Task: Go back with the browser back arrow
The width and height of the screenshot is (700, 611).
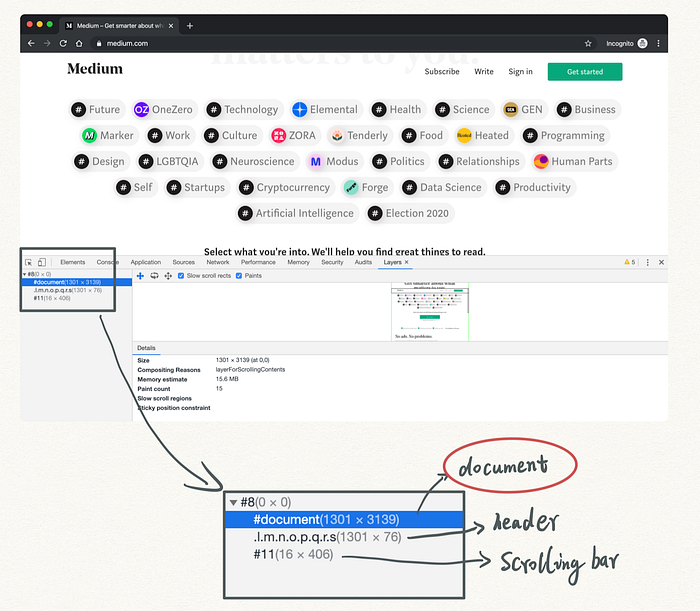Action: point(31,43)
